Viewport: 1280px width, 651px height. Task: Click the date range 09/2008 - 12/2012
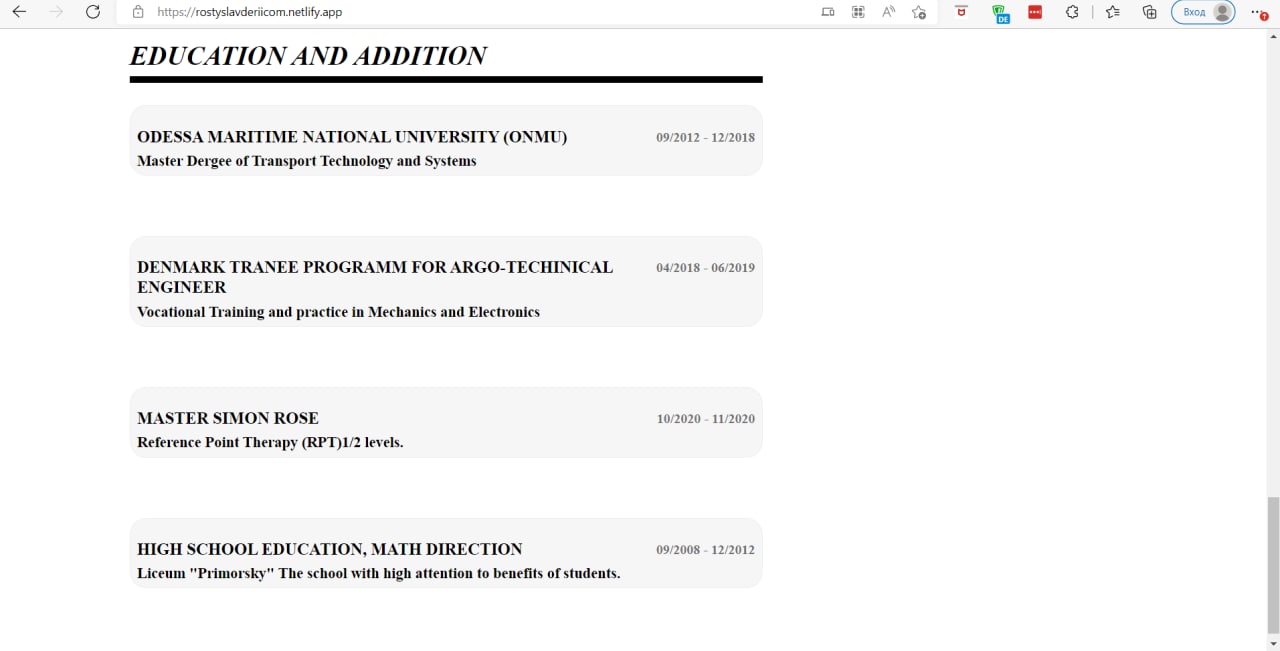(x=705, y=550)
